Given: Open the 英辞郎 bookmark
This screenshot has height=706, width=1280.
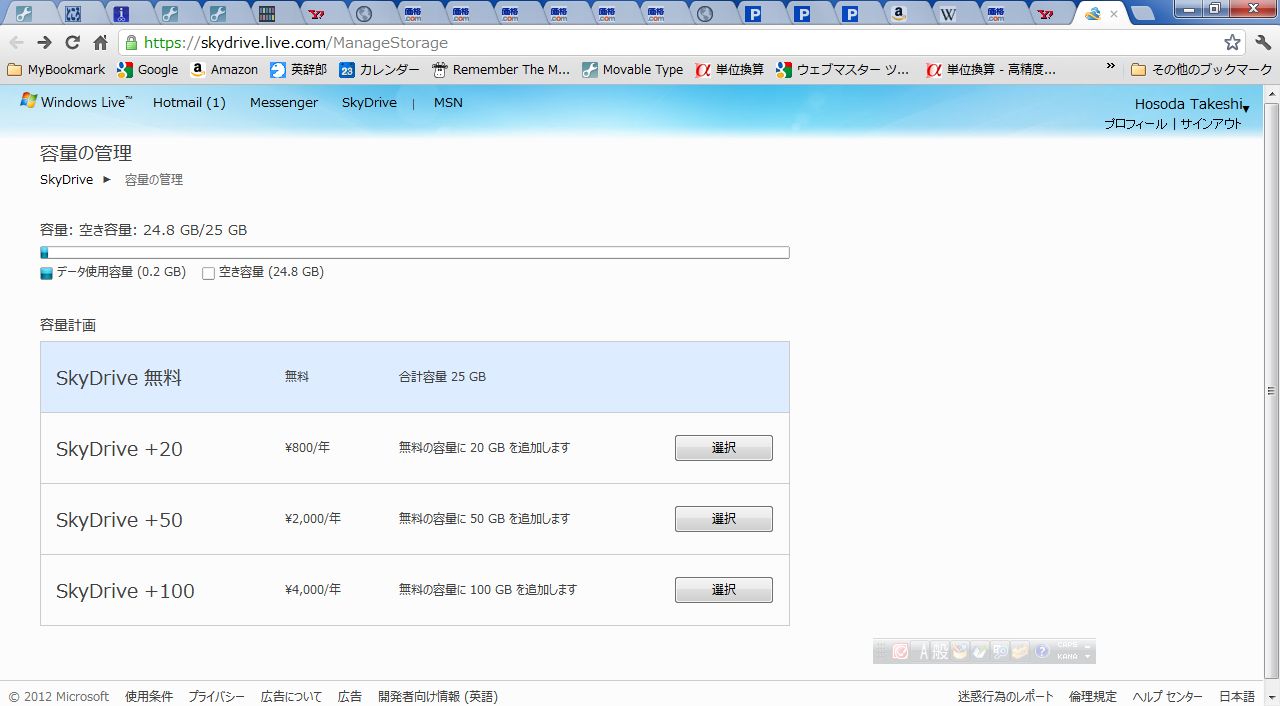Looking at the screenshot, I should click(x=298, y=70).
